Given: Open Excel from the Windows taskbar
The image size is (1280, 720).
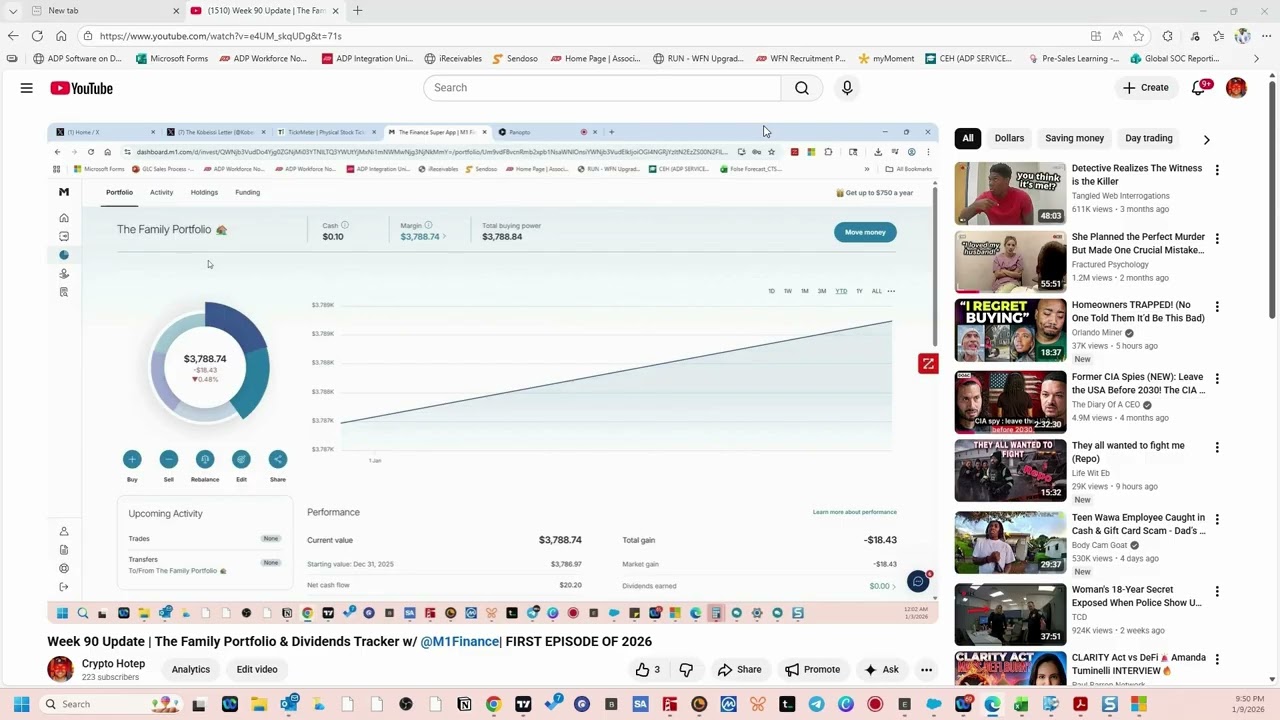Looking at the screenshot, I should tap(1022, 704).
